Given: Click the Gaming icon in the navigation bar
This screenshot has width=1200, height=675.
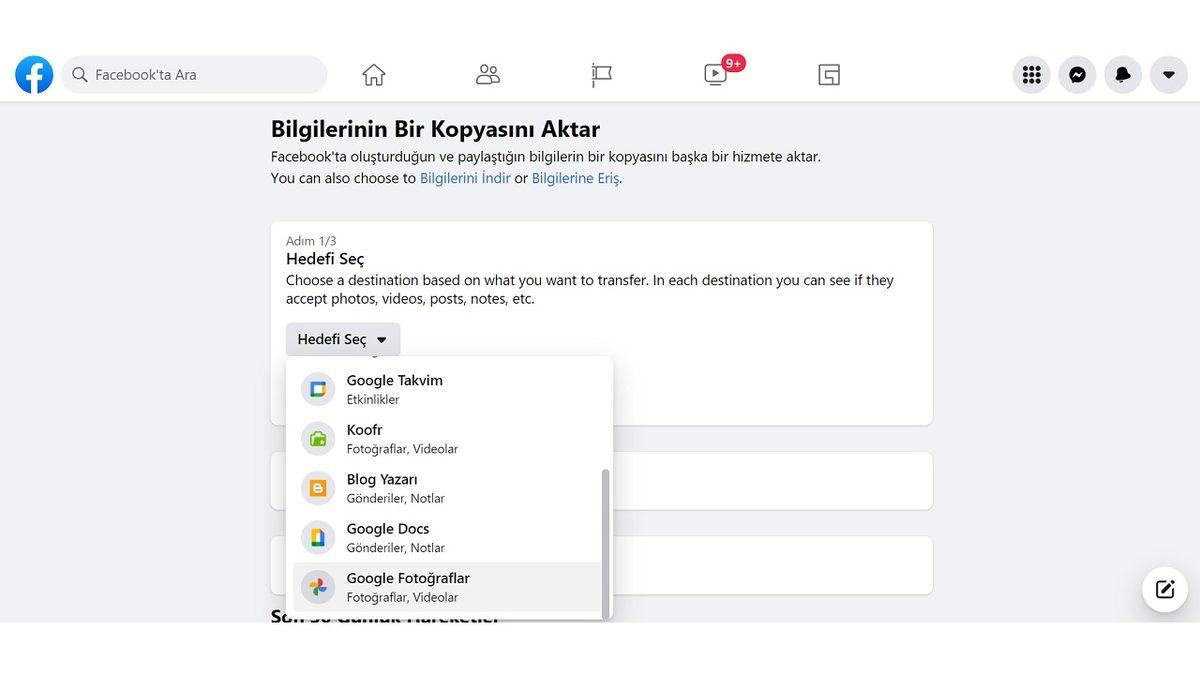Looking at the screenshot, I should pos(828,74).
